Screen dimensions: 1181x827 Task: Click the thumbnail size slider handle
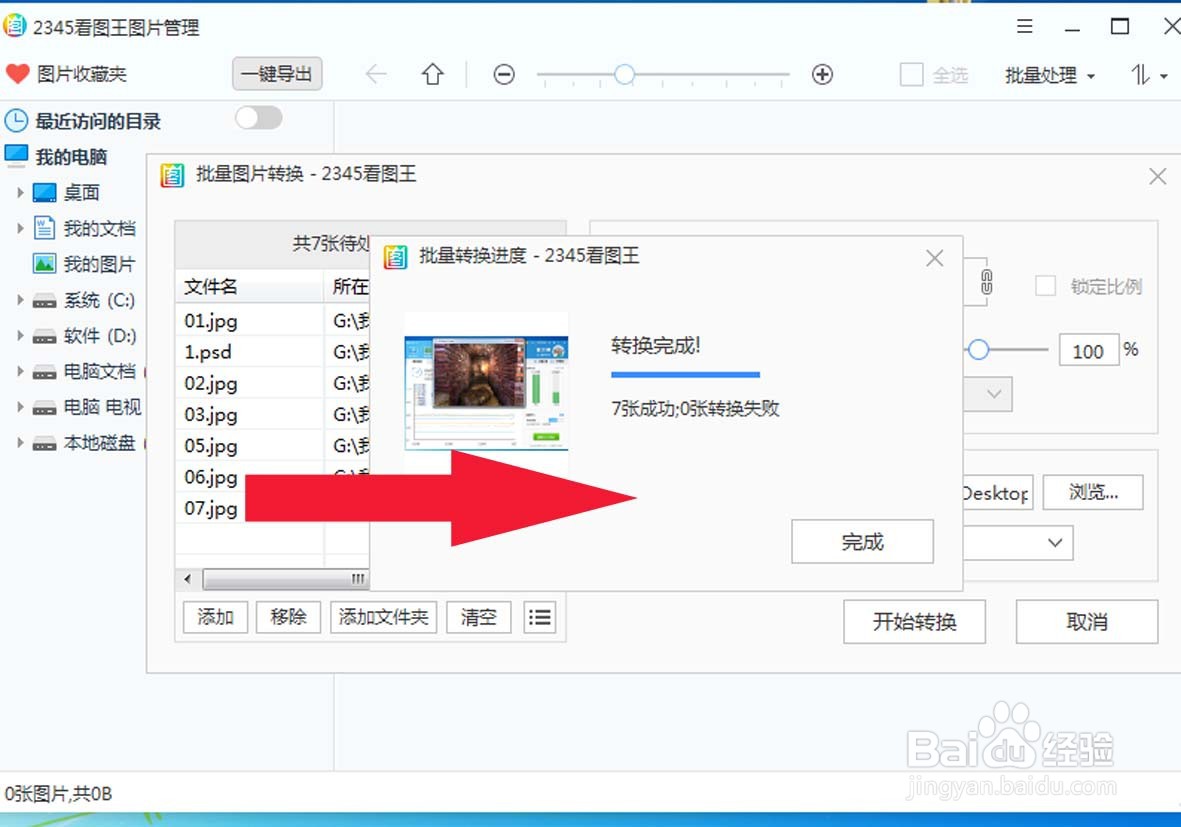pos(624,74)
